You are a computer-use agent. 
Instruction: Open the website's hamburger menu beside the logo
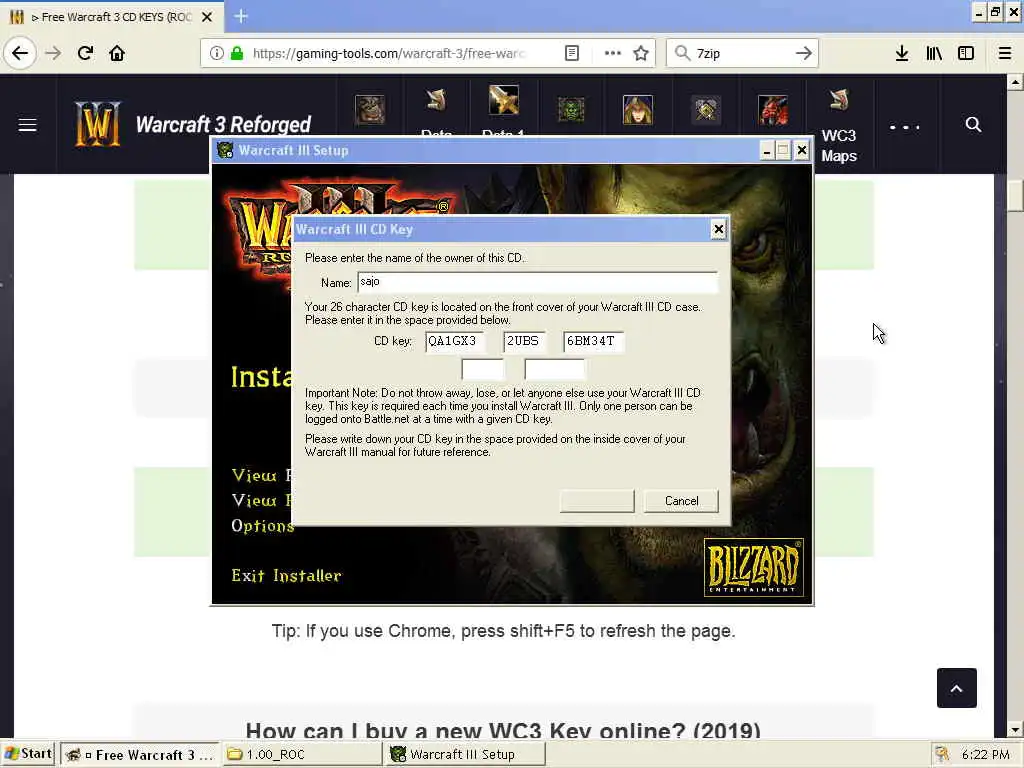pos(27,125)
